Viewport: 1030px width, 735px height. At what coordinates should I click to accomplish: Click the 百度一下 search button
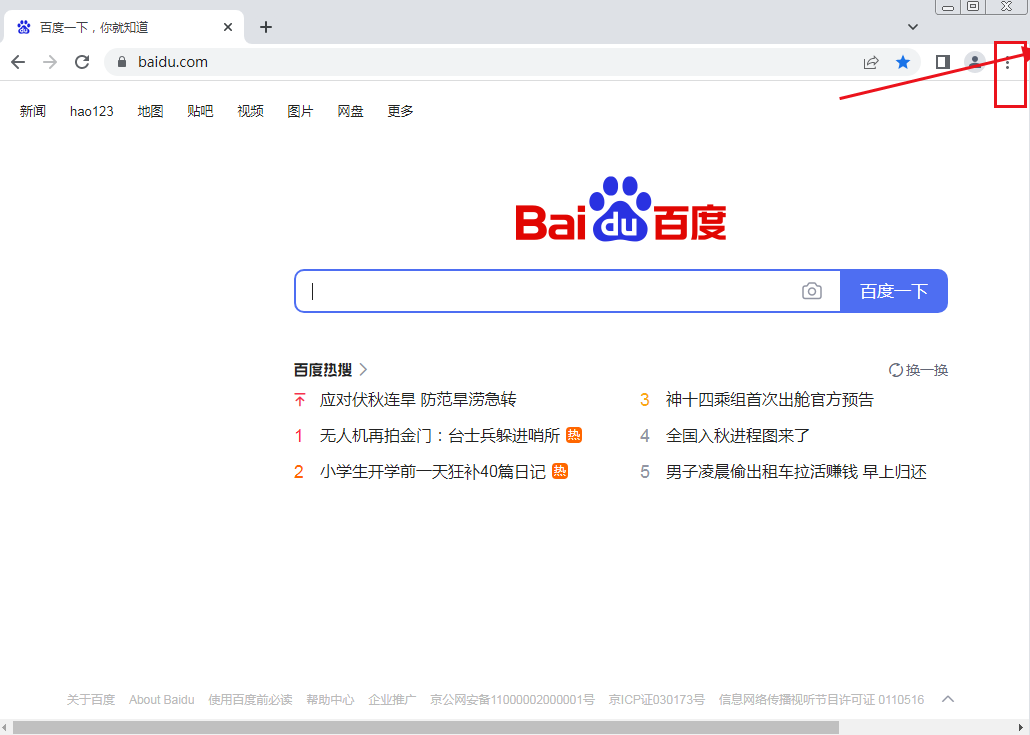[x=893, y=291]
